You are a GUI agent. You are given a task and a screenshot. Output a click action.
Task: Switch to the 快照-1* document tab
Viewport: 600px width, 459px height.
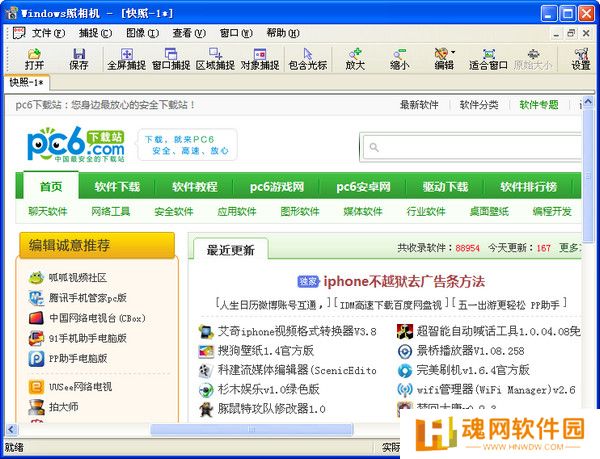(27, 83)
